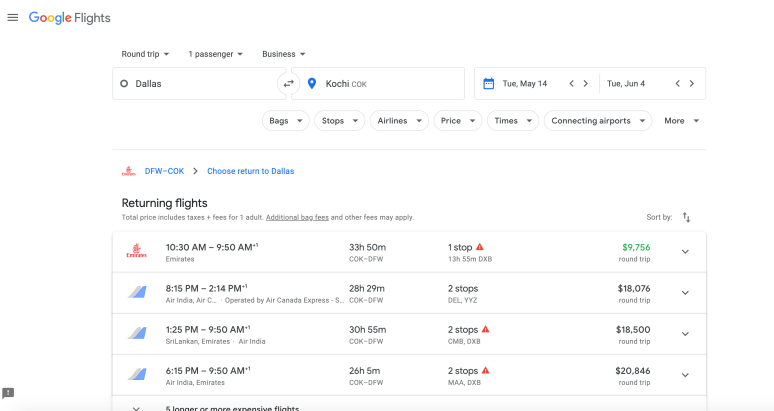Click warning icon on MAA, DXB flight

click(x=486, y=370)
